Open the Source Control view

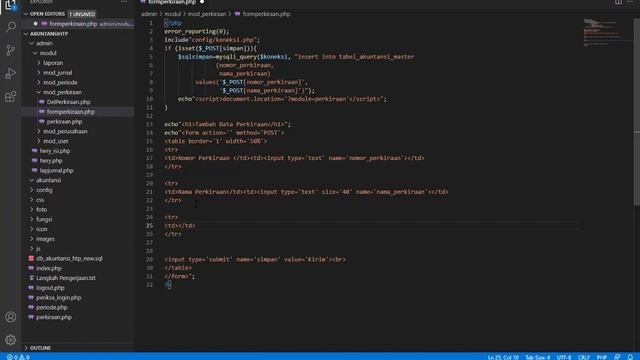click(x=11, y=50)
